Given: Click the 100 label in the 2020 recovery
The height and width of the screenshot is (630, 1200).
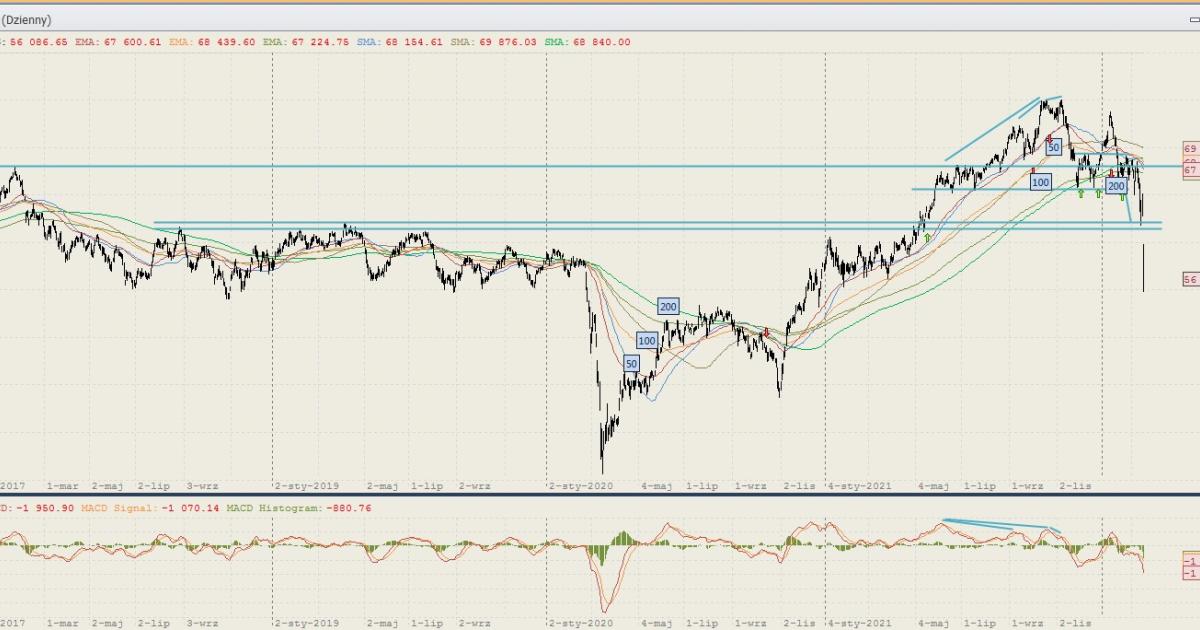Looking at the screenshot, I should [x=647, y=341].
